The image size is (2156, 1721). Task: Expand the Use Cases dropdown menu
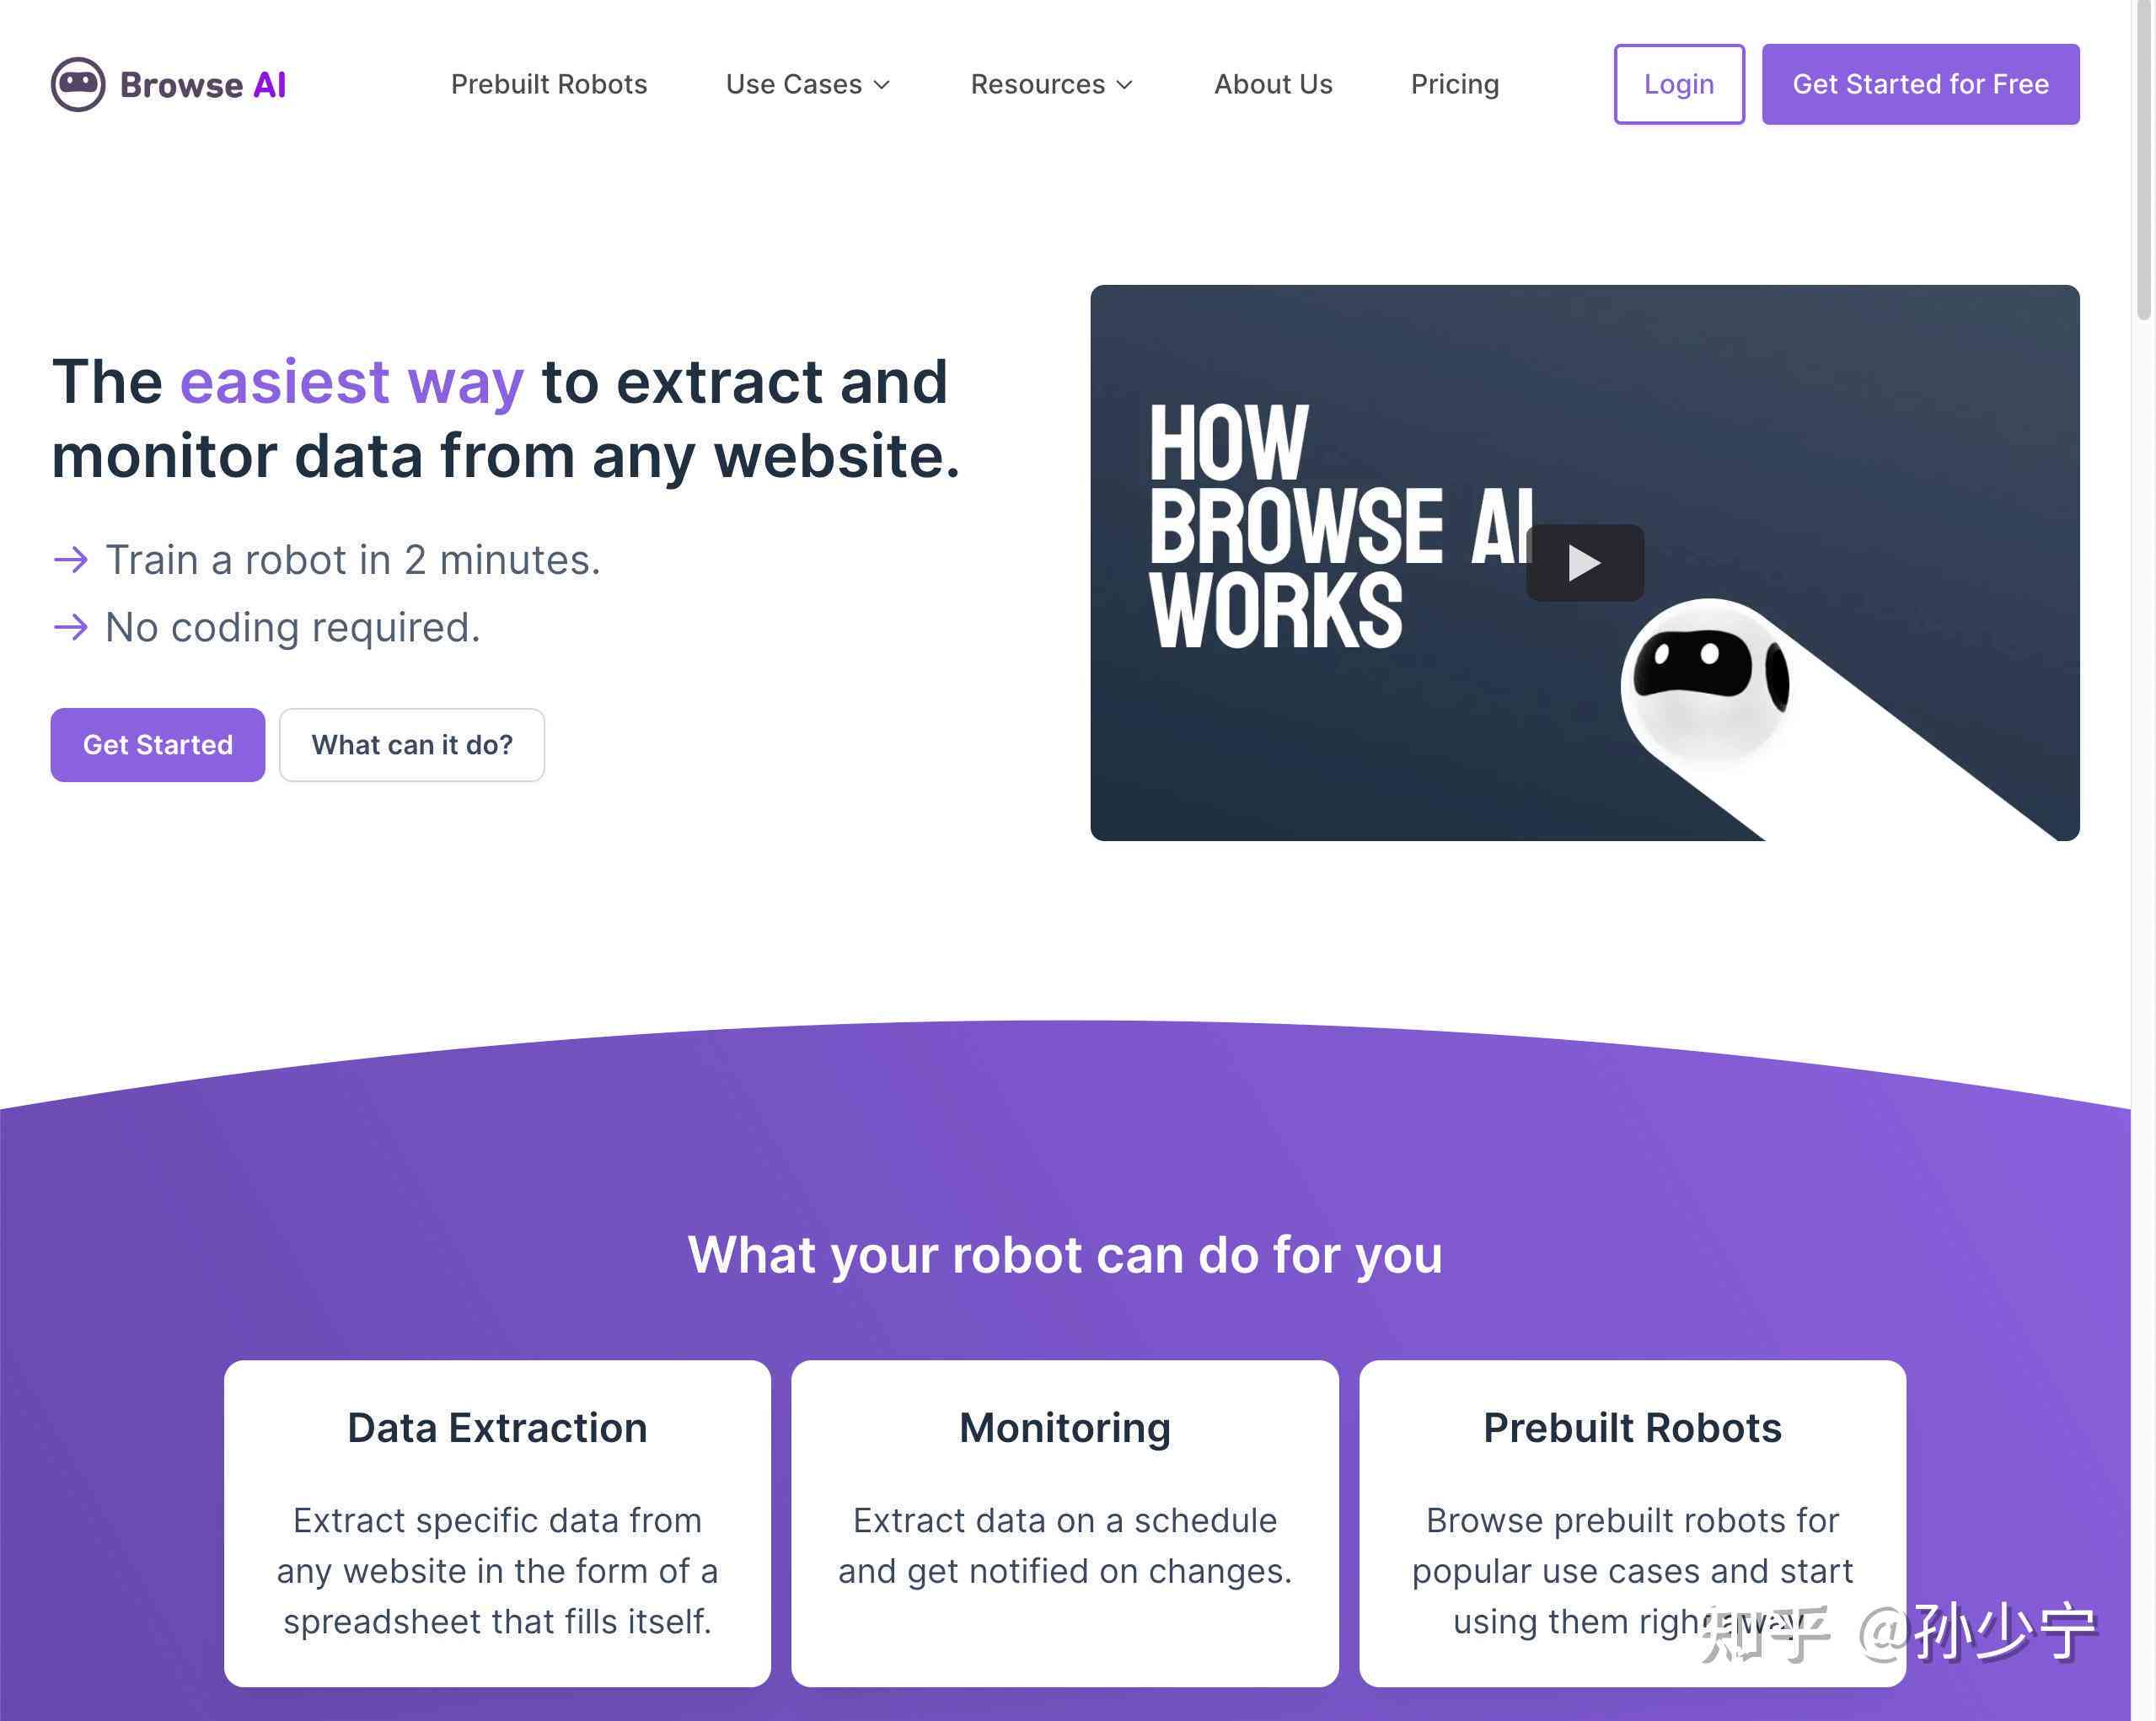[x=809, y=84]
